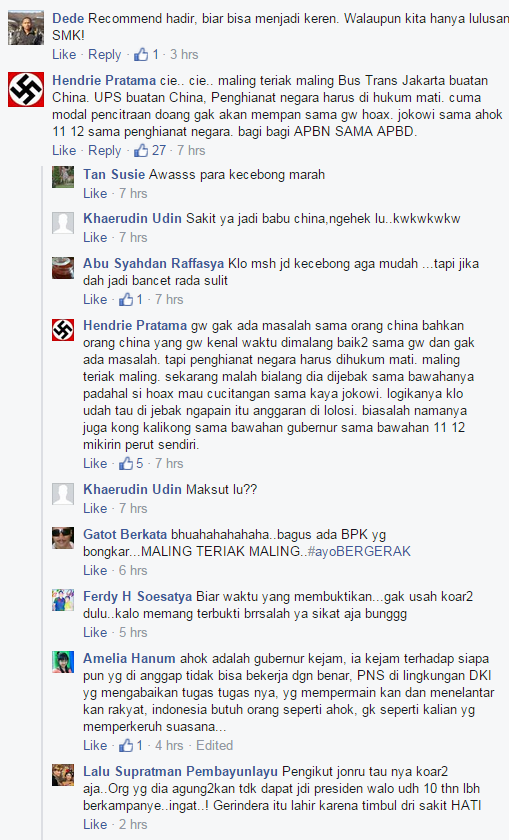Like Ferdy H Soesatya's comment
509x840 pixels.
pyautogui.click(x=95, y=632)
